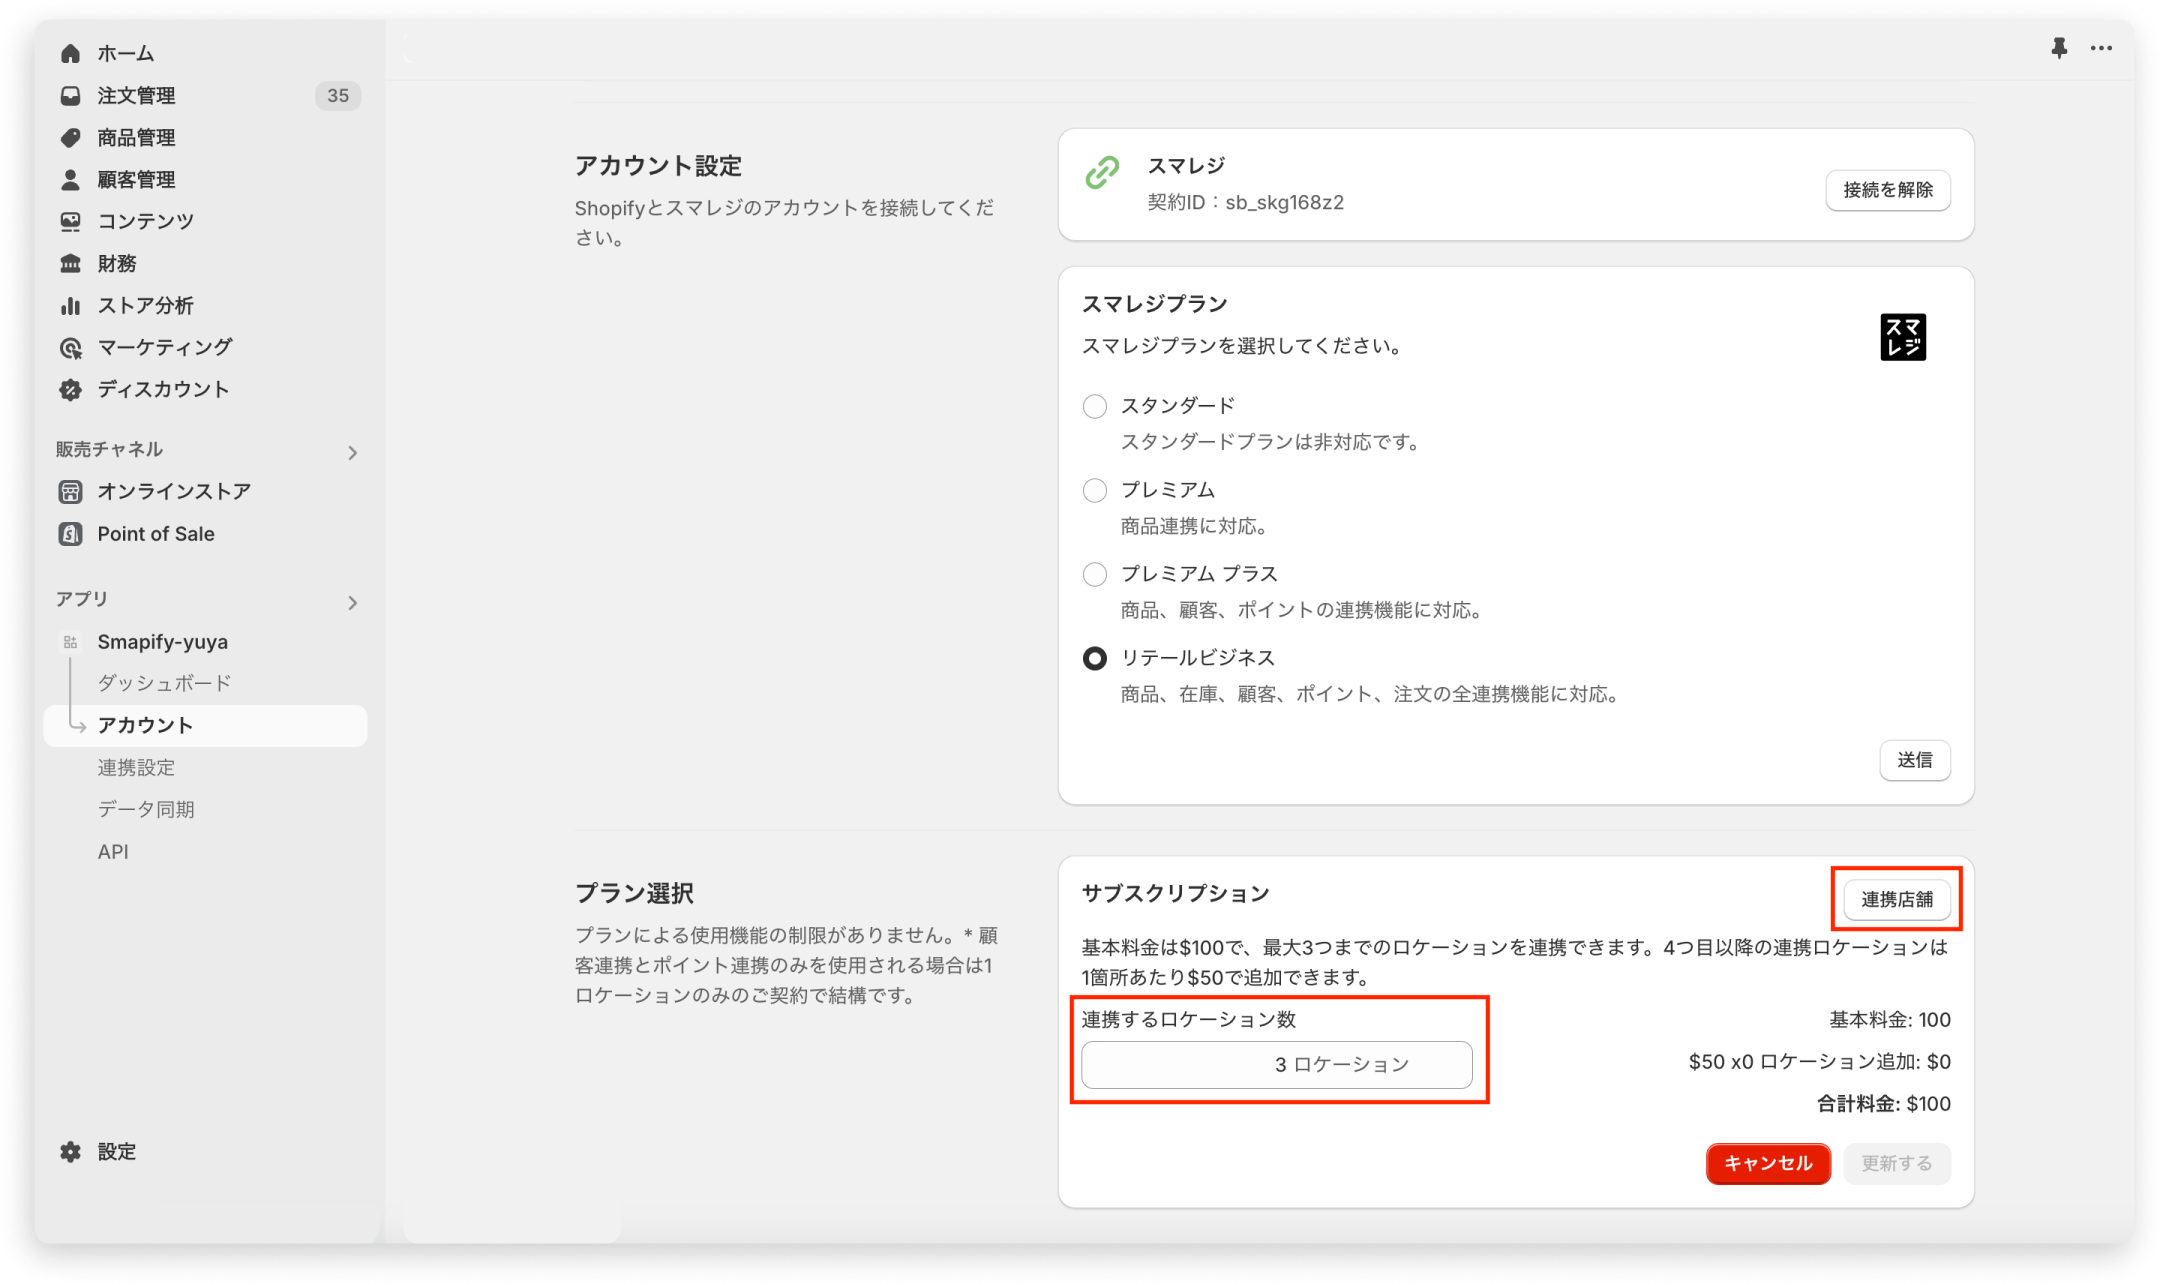Click the $50 x0 ロケーション追加: $0 text

click(1819, 1061)
